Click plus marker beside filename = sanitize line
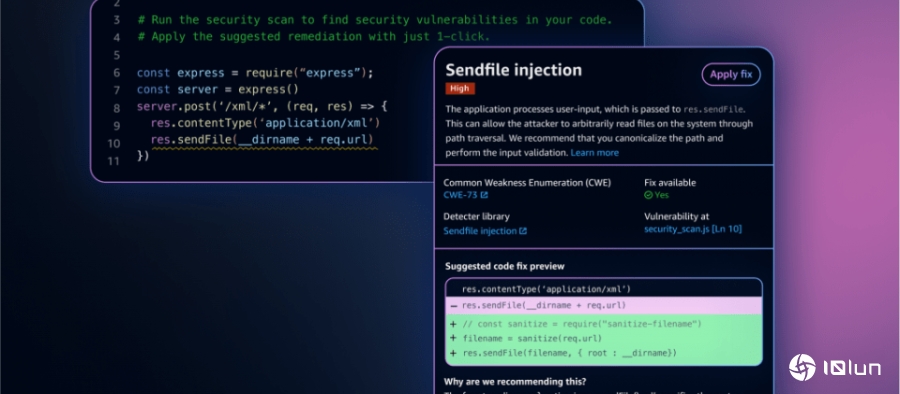Viewport: 900px width, 394px height. tap(453, 338)
